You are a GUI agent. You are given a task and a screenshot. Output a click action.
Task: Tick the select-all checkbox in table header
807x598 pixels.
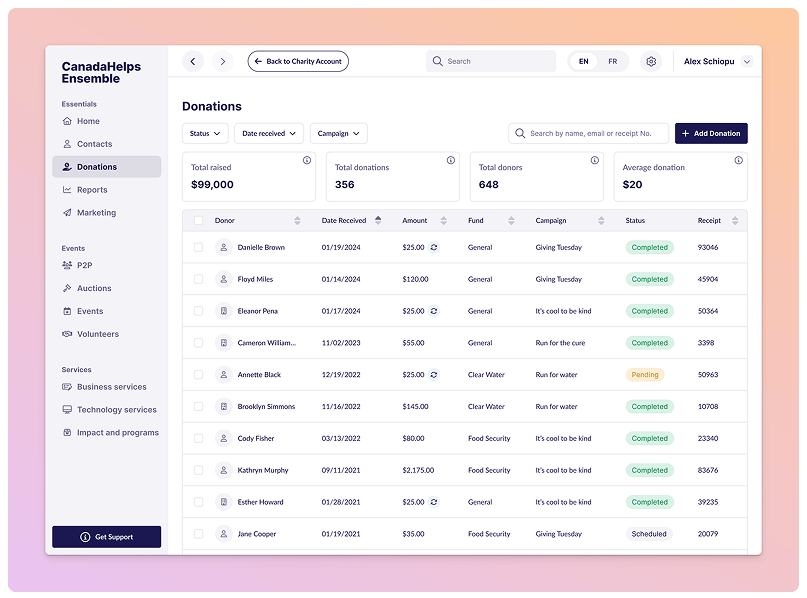[198, 220]
